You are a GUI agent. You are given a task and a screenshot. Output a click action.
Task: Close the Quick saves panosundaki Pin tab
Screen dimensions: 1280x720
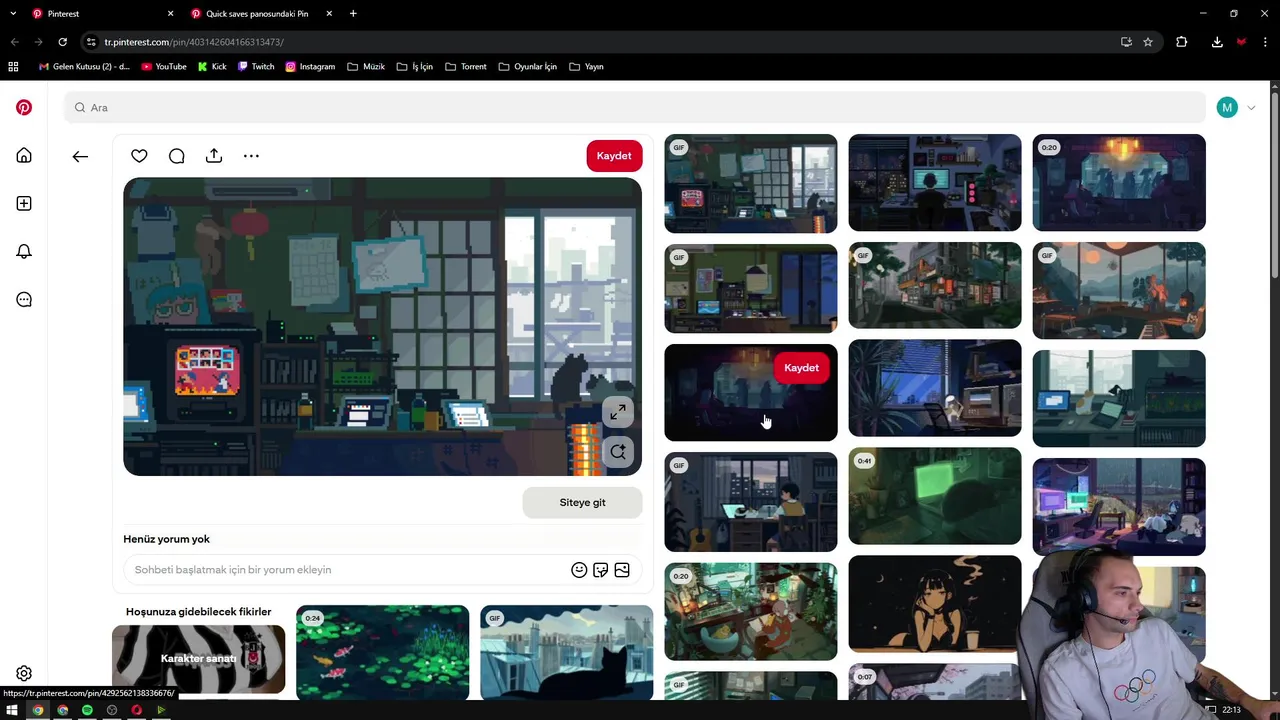(329, 14)
